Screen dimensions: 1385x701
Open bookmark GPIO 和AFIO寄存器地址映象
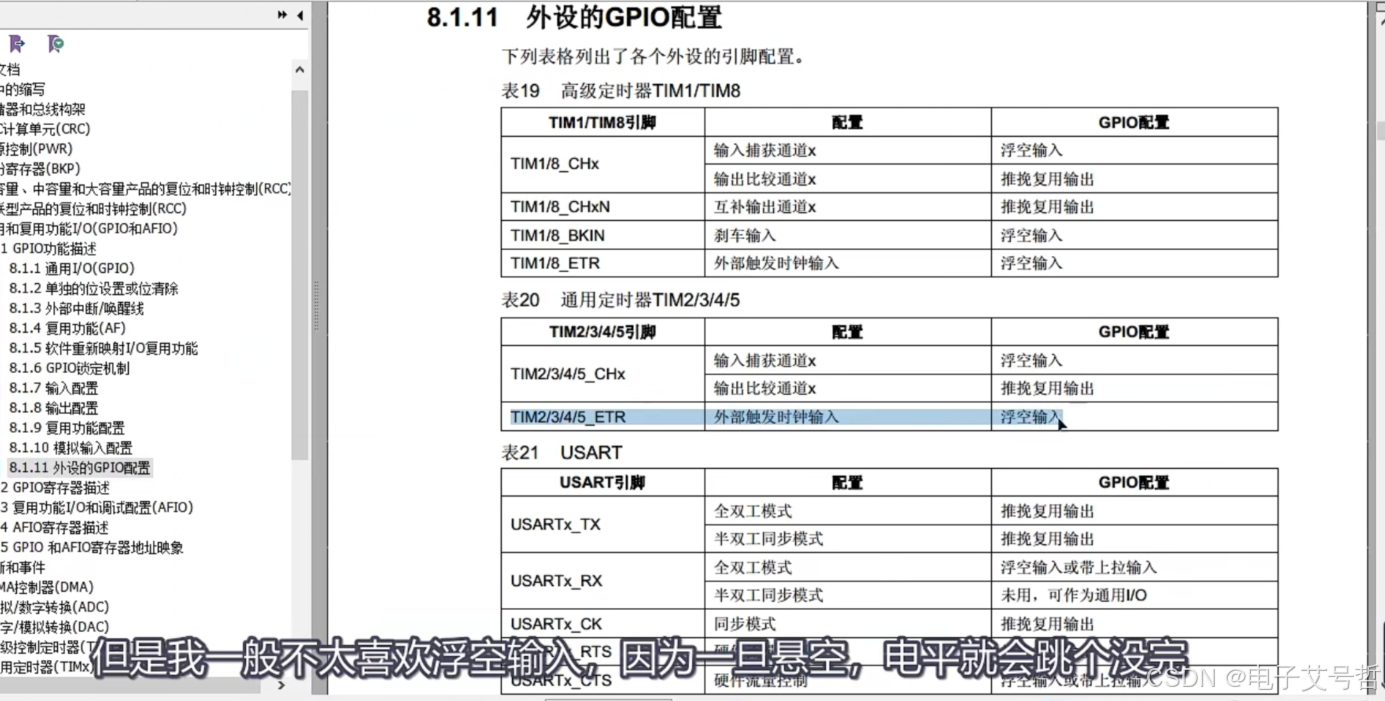[x=91, y=548]
